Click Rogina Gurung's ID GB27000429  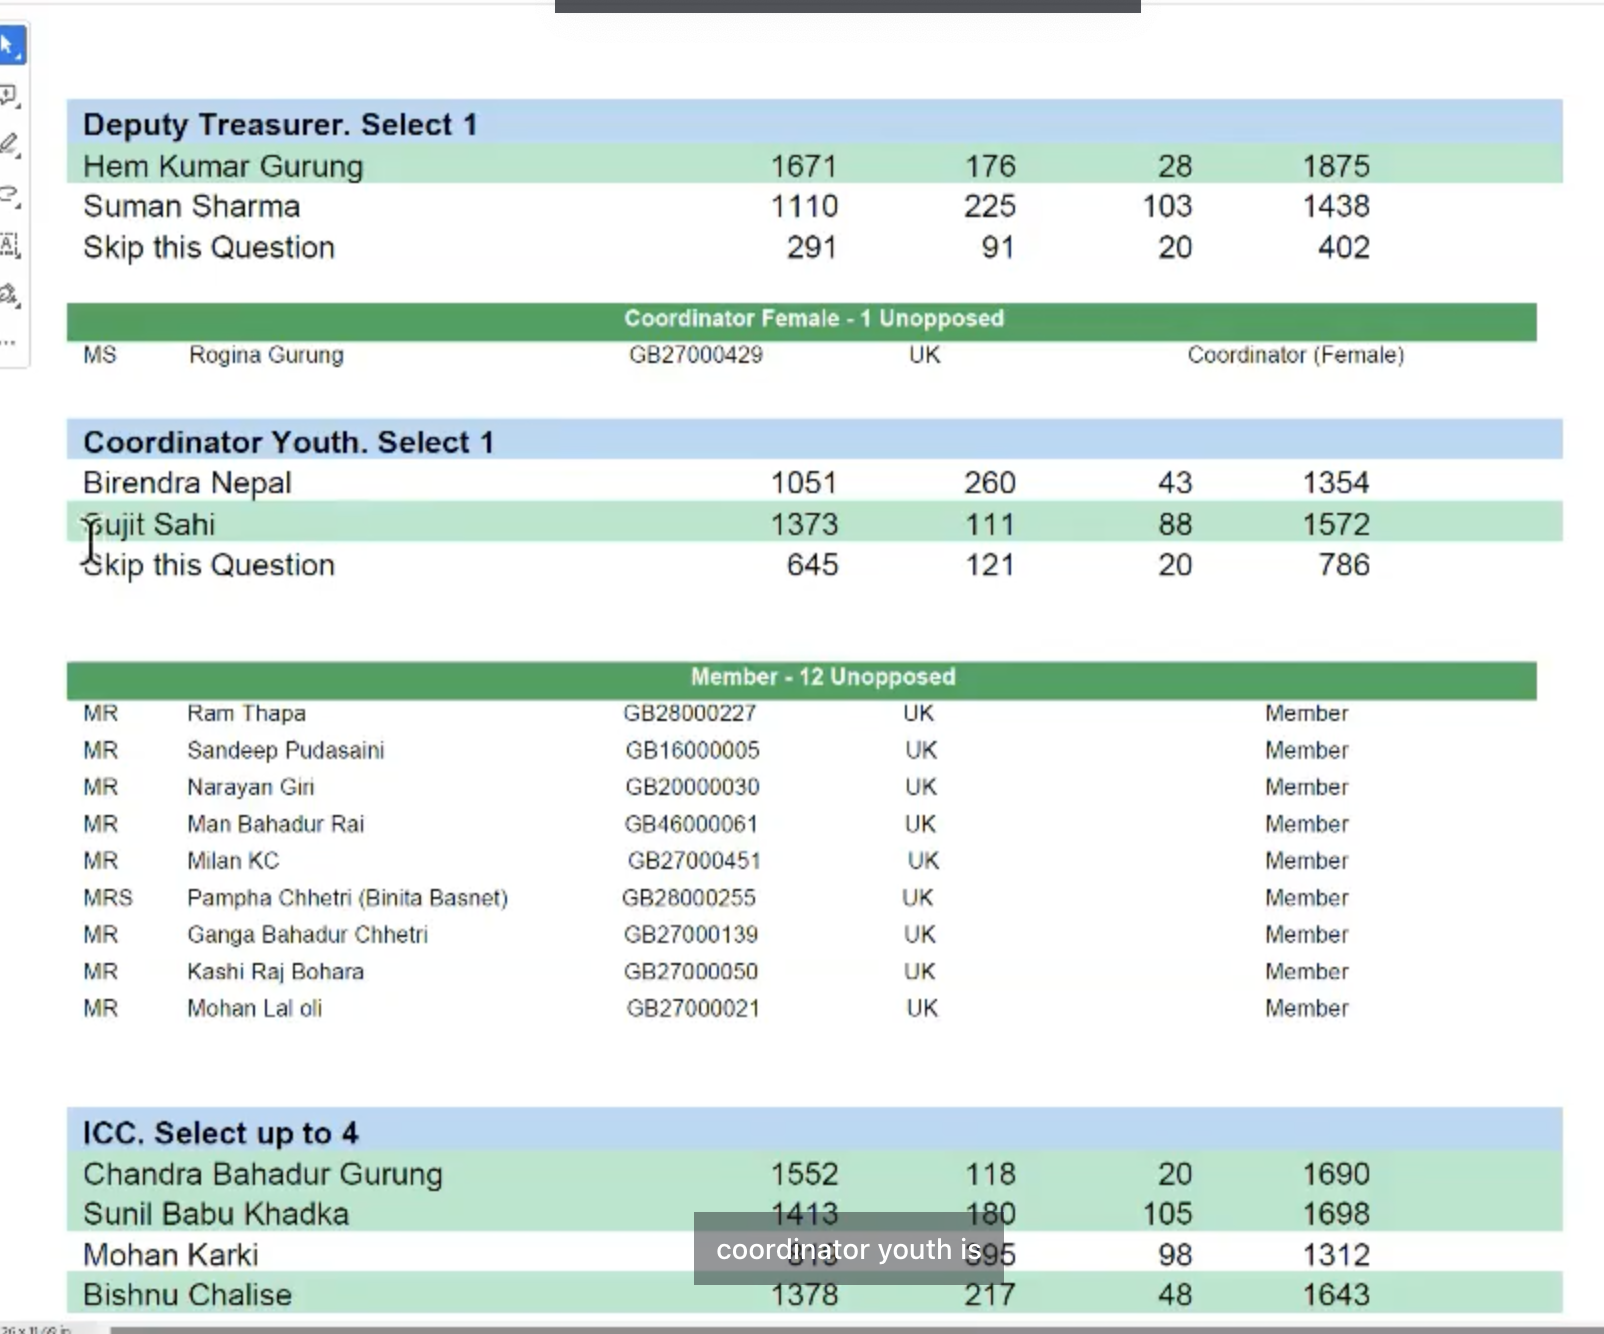click(x=695, y=355)
